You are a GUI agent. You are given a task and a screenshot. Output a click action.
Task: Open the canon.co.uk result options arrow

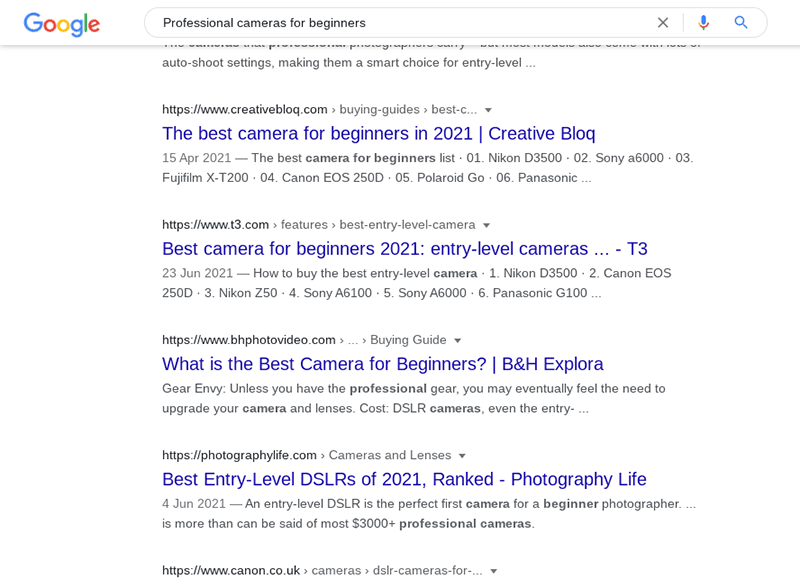coord(493,571)
